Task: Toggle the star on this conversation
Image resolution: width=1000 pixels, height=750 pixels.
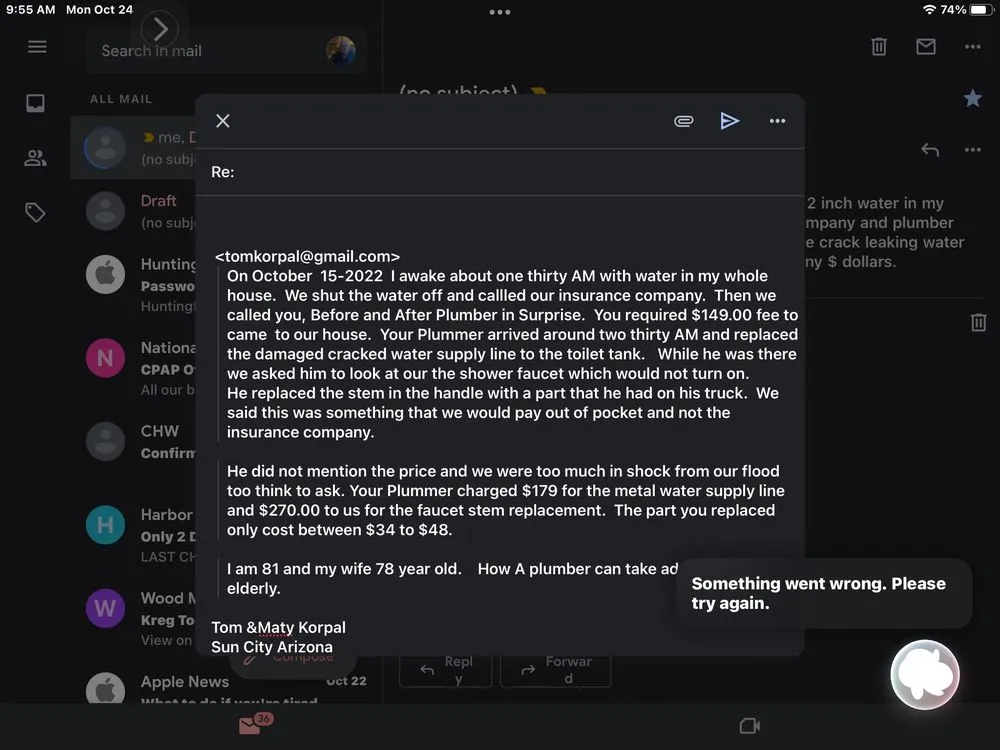Action: 972,98
